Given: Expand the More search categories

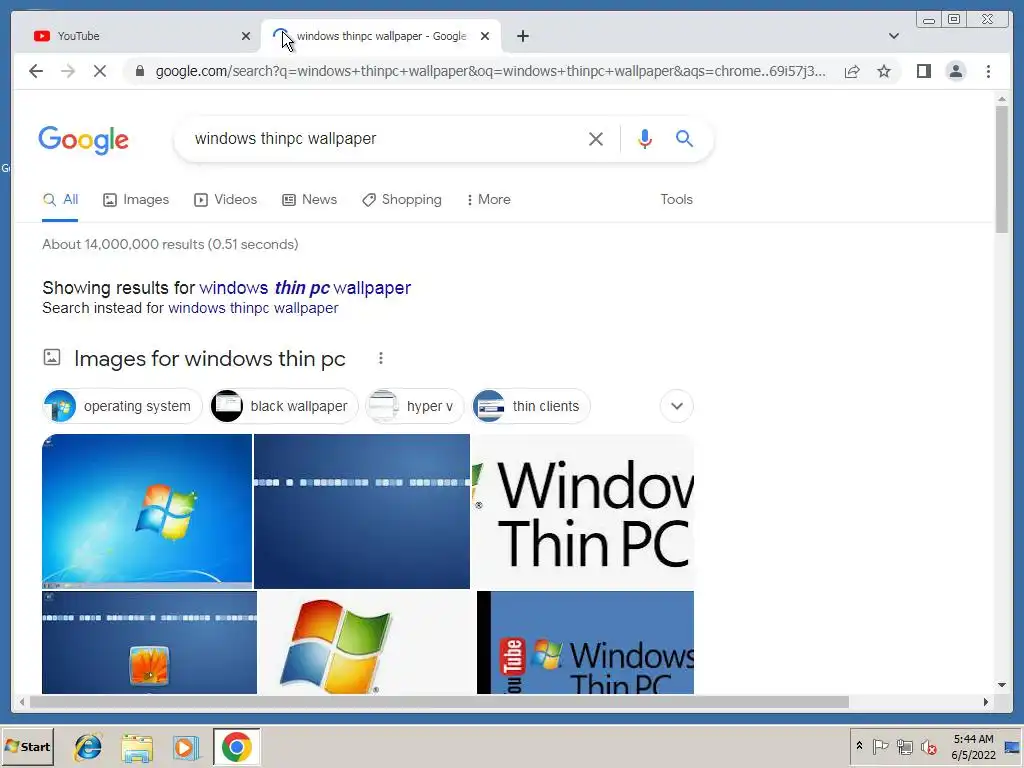Looking at the screenshot, I should tap(488, 200).
